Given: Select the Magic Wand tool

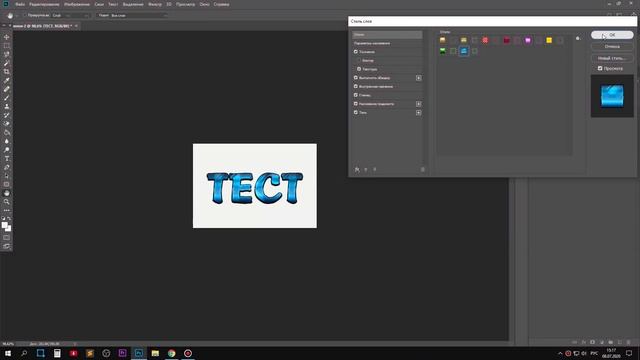Looking at the screenshot, I should tap(7, 63).
